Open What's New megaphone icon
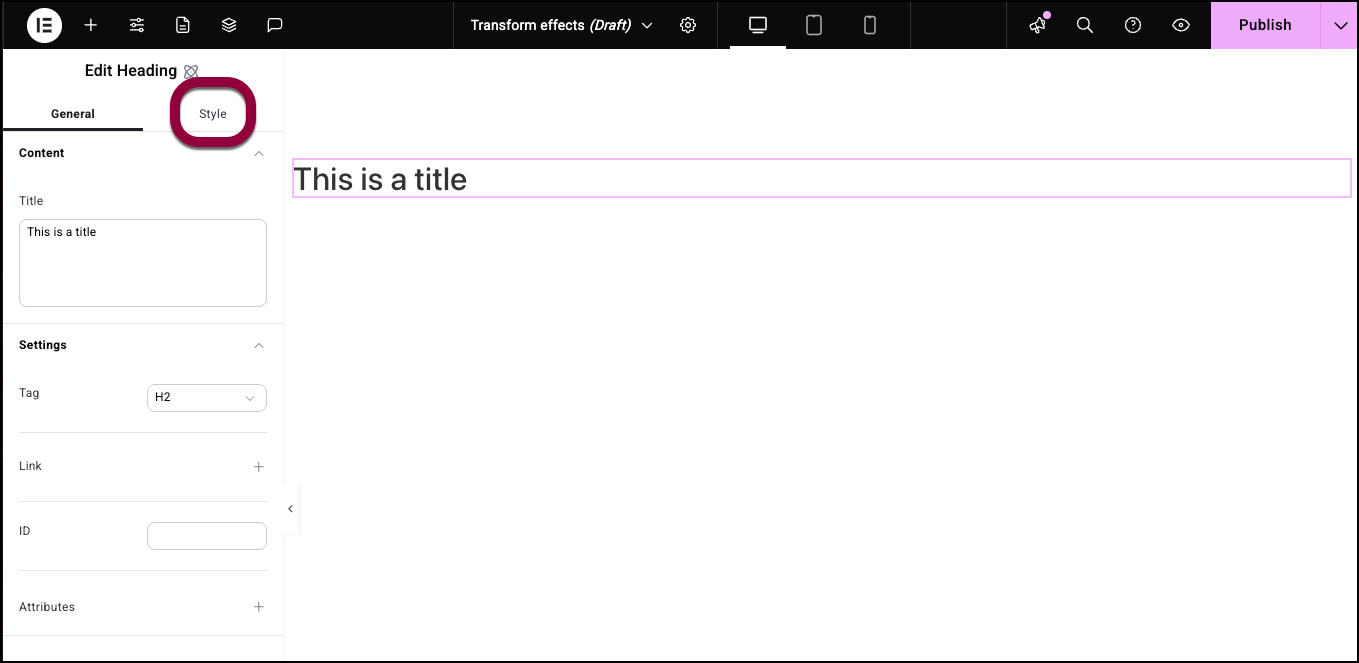 point(1037,25)
